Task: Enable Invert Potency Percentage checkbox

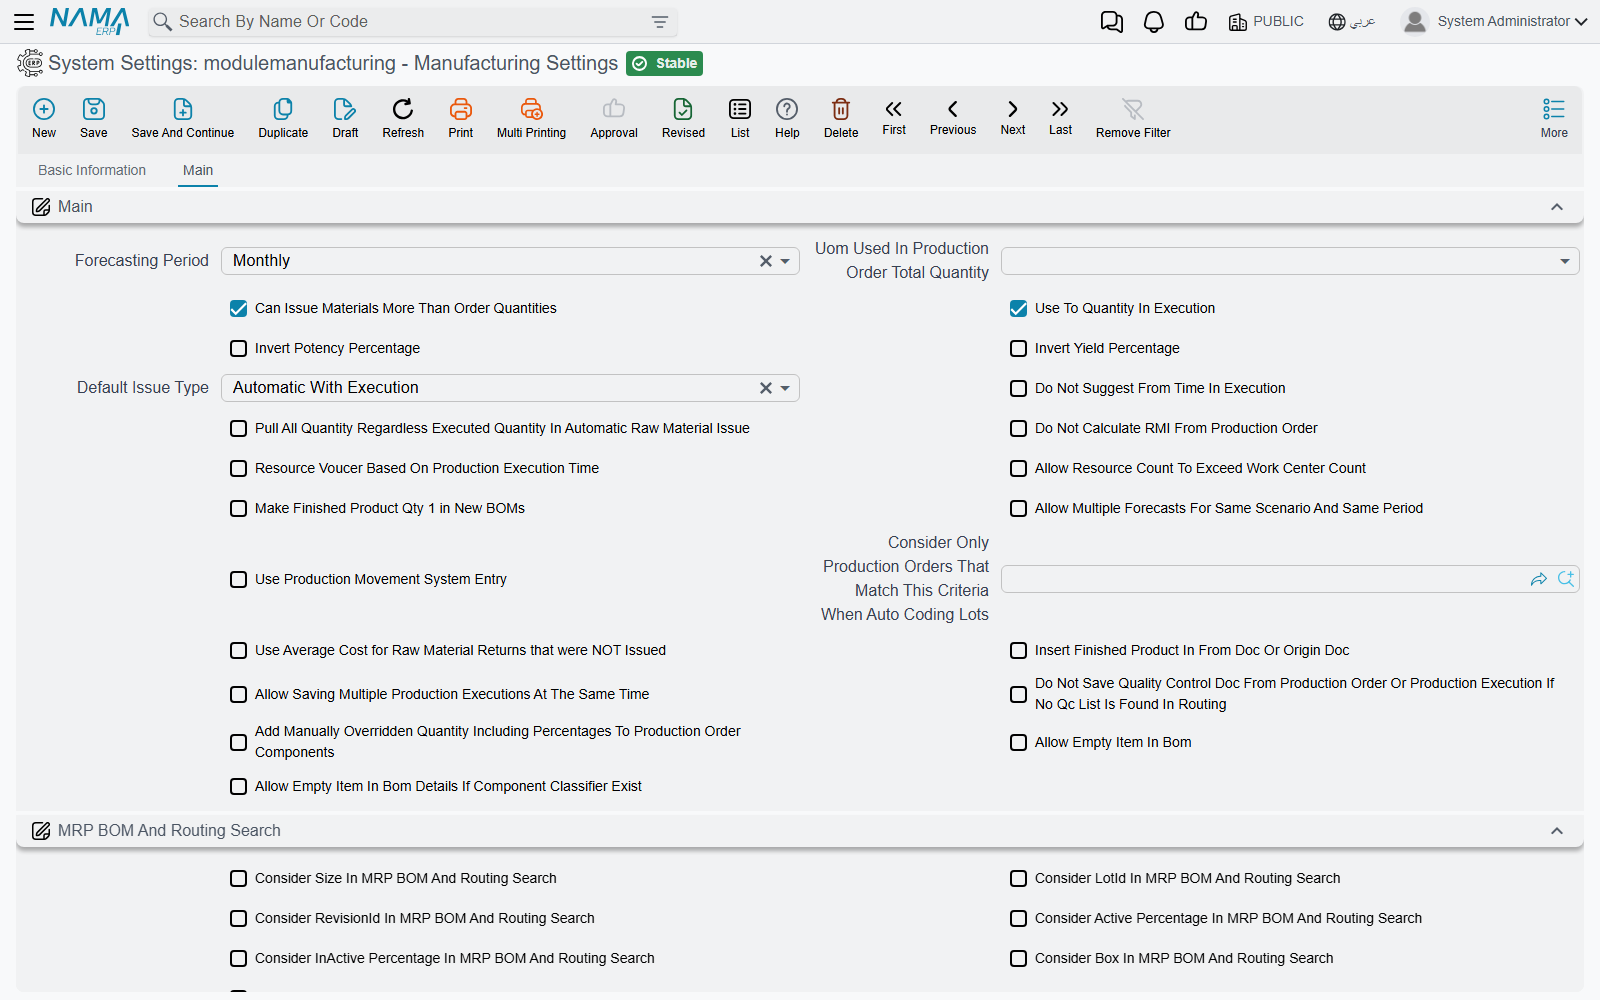Action: pos(238,348)
